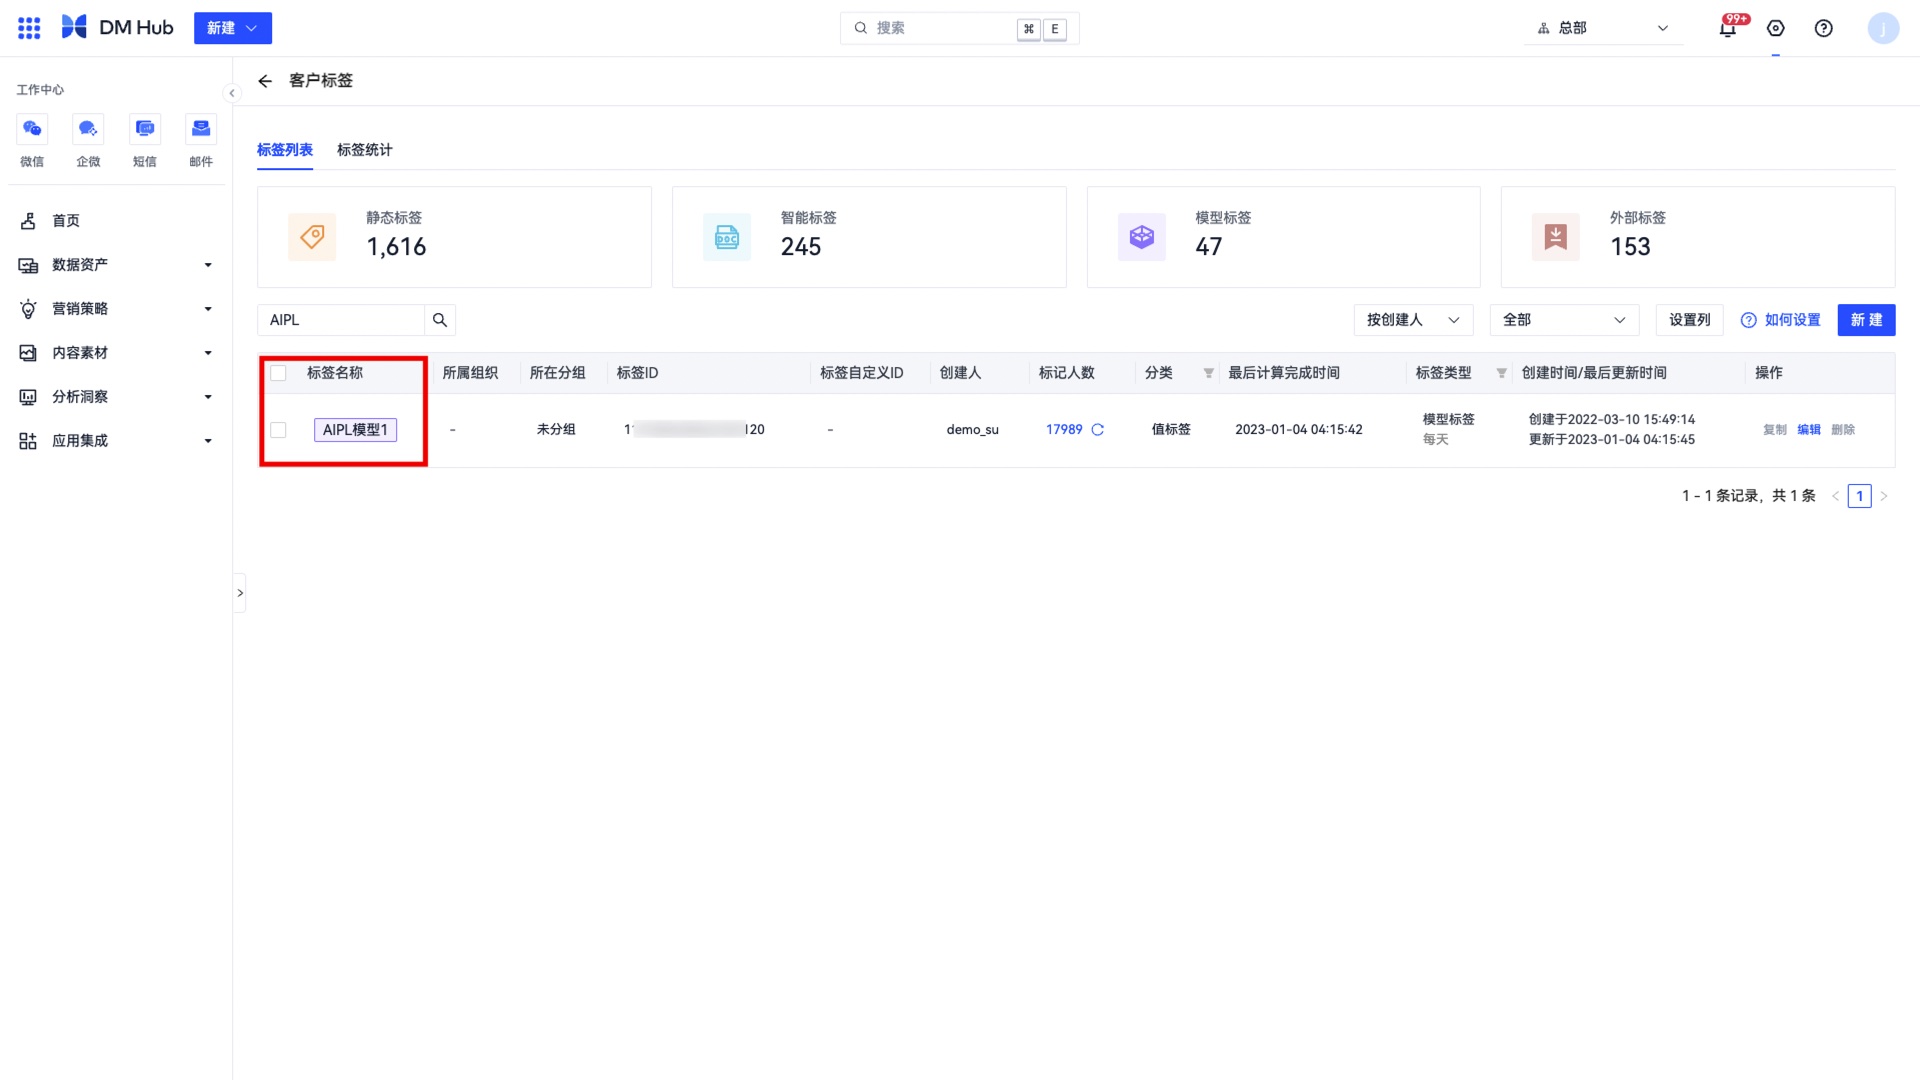Open the 全部 filter dropdown
Screen dimensions: 1920x1080
[1564, 320]
